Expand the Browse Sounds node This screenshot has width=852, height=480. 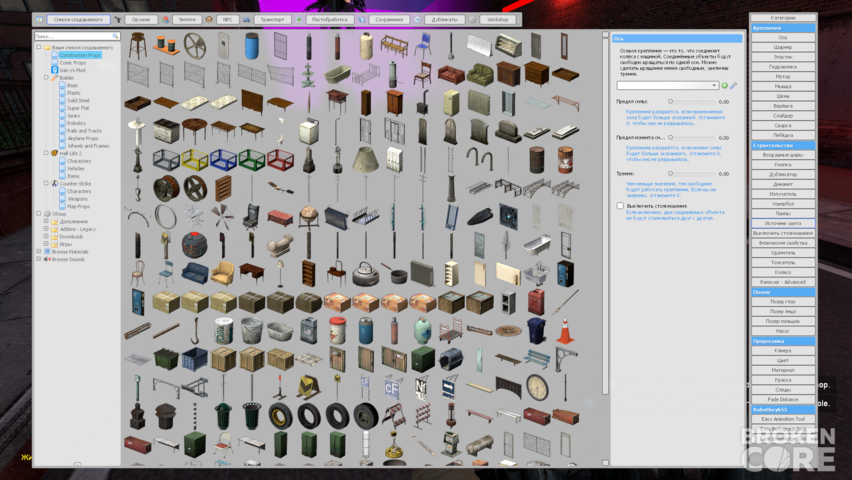click(x=39, y=259)
